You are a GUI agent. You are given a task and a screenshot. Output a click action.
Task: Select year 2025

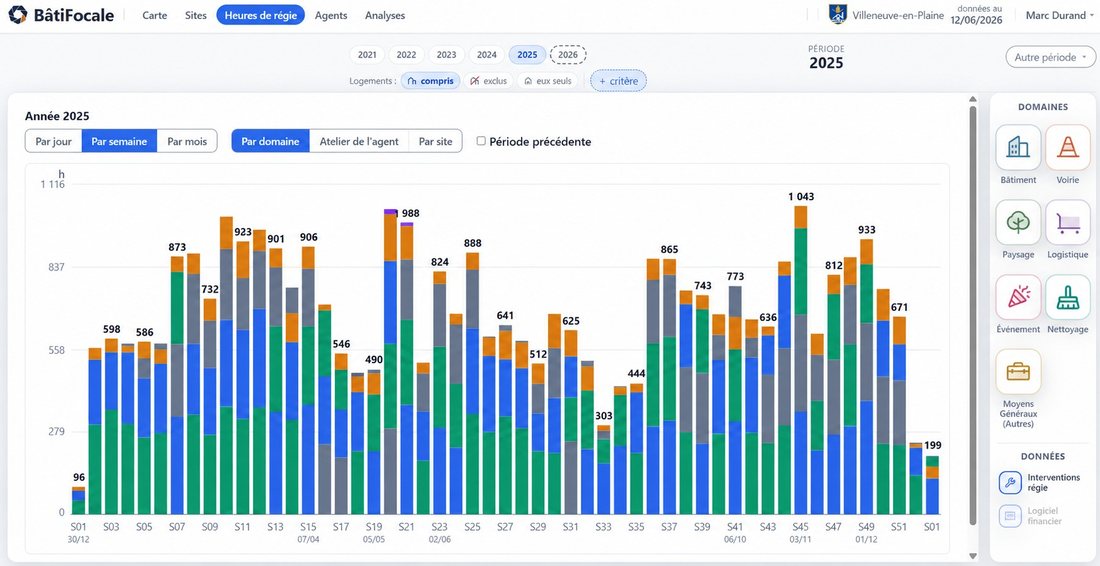point(528,55)
